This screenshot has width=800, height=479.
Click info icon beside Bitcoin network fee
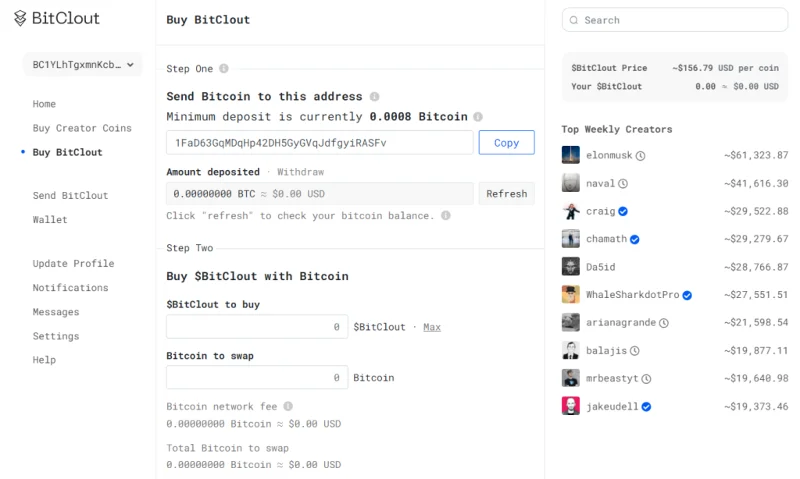(288, 406)
